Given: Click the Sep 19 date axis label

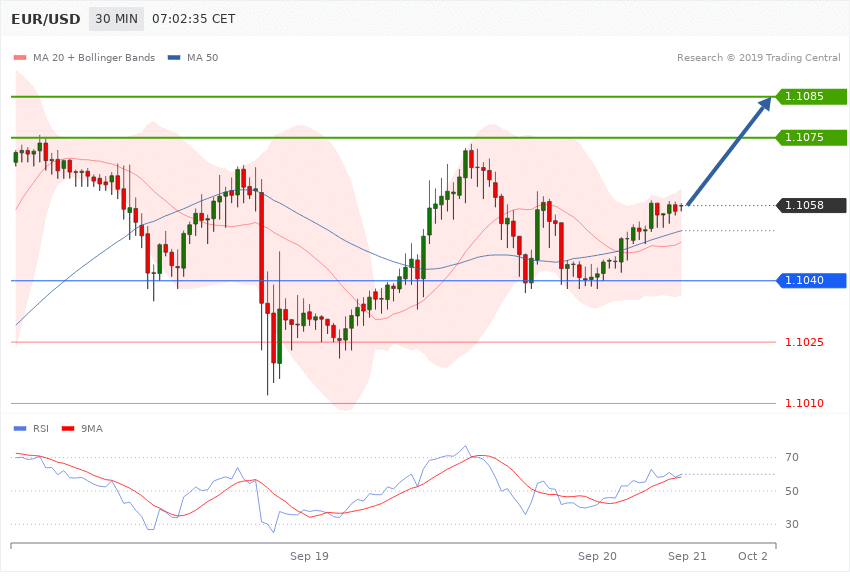Looking at the screenshot, I should pos(309,556).
